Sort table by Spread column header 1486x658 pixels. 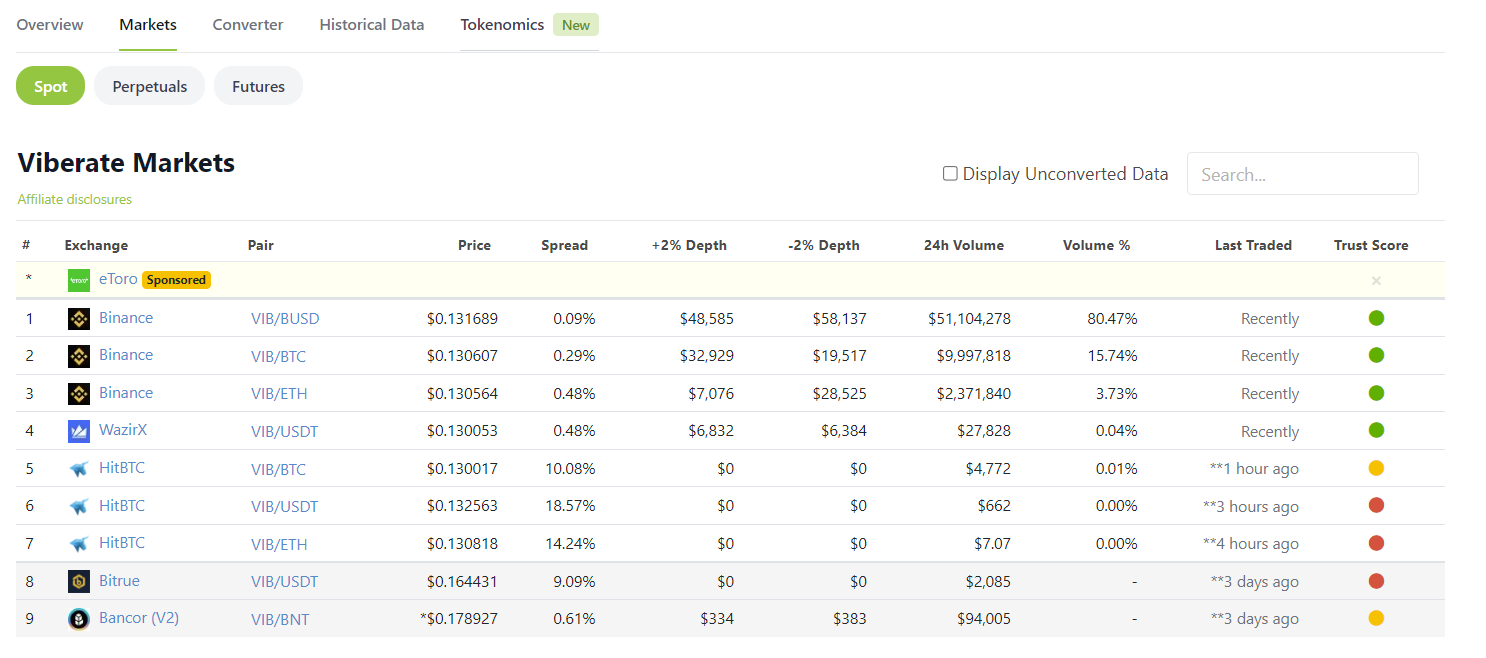564,245
